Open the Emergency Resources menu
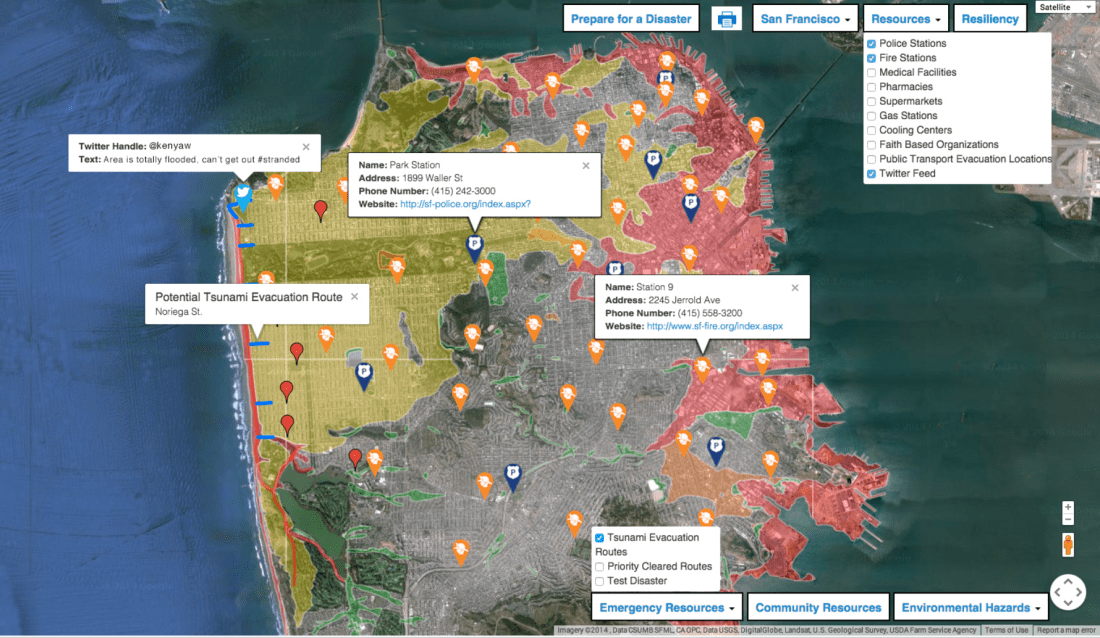This screenshot has width=1100, height=638. pos(667,607)
